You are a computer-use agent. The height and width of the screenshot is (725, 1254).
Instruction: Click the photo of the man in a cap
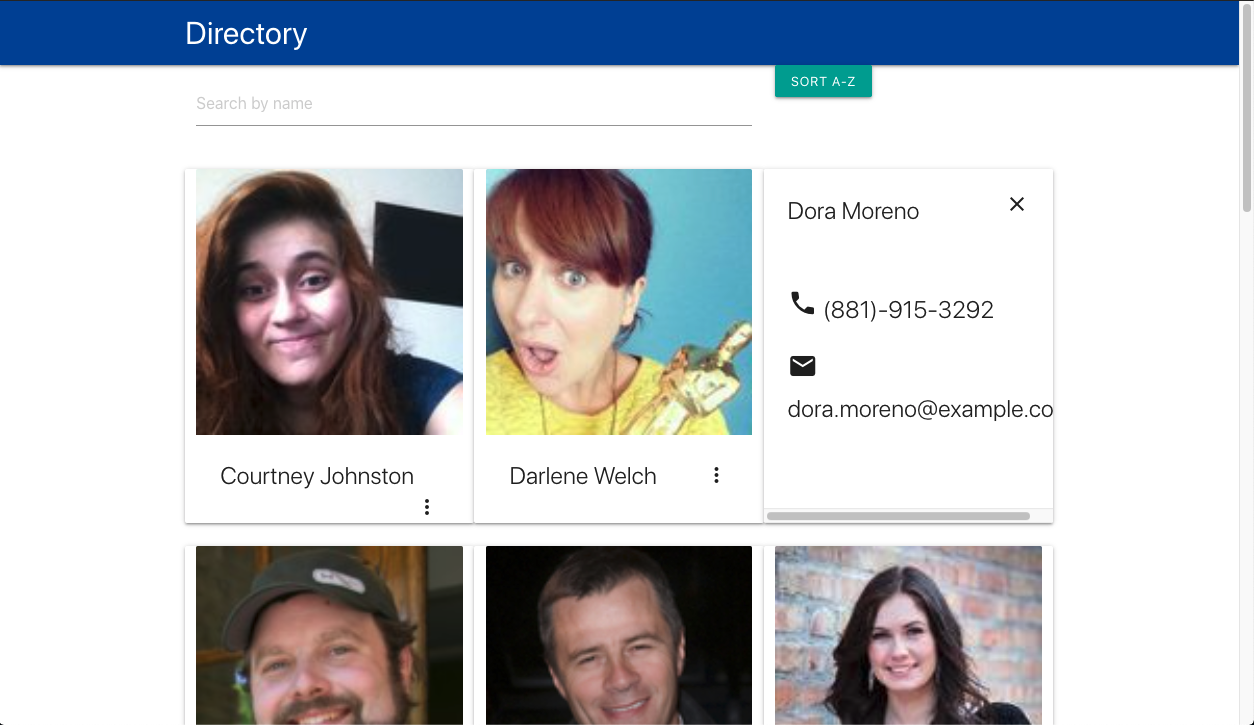click(329, 635)
